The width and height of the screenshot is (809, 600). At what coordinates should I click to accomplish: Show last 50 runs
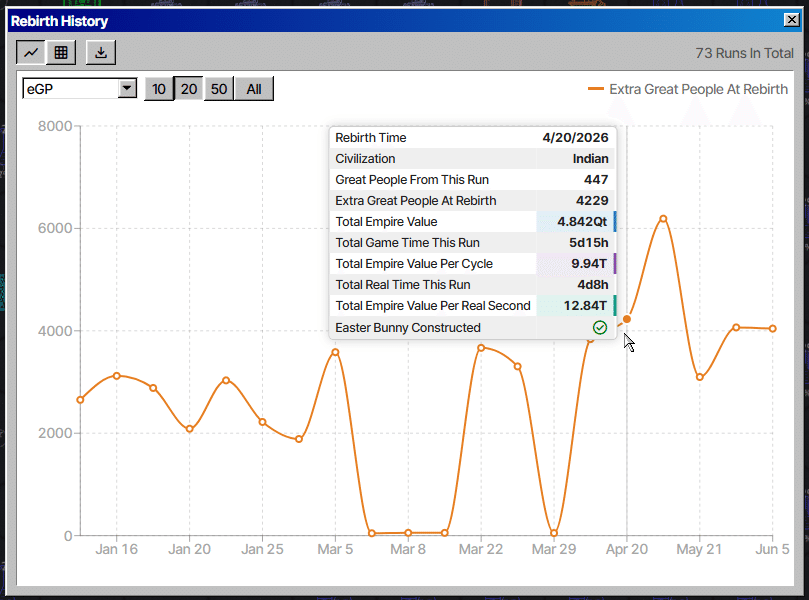219,89
